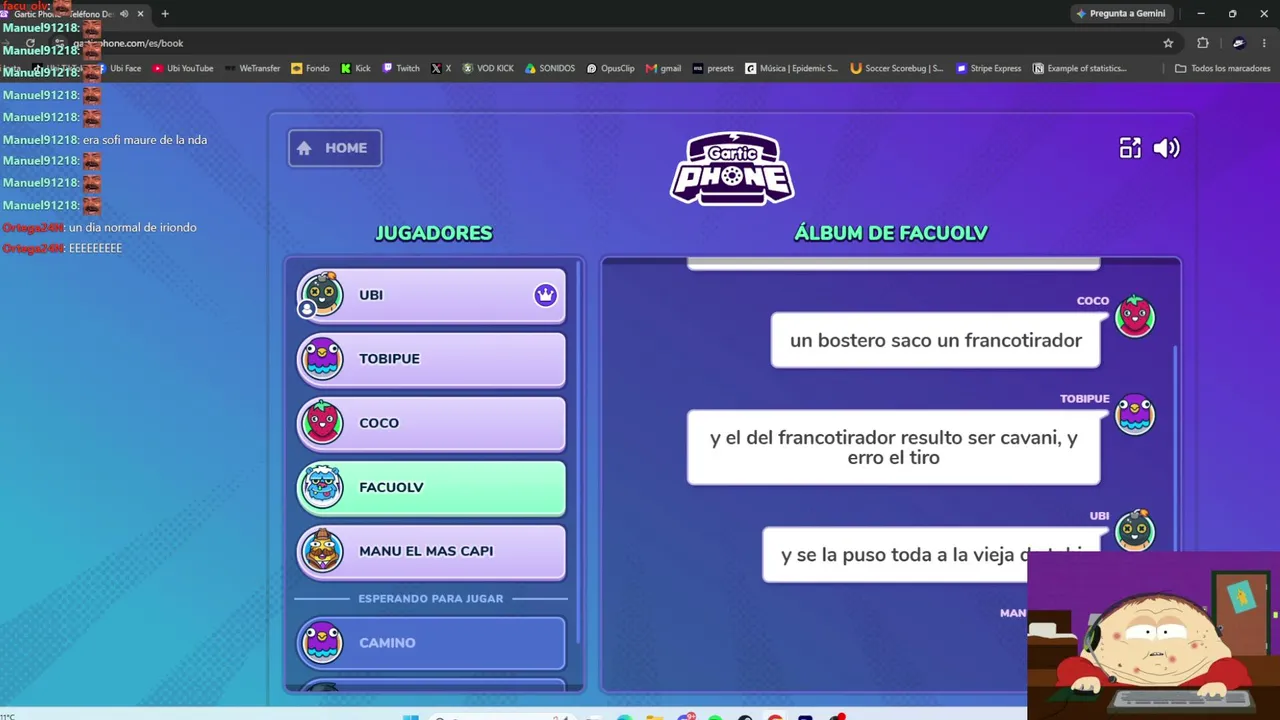1280x720 pixels.
Task: Open the Chrome three-dot menu
Action: [x=1265, y=43]
